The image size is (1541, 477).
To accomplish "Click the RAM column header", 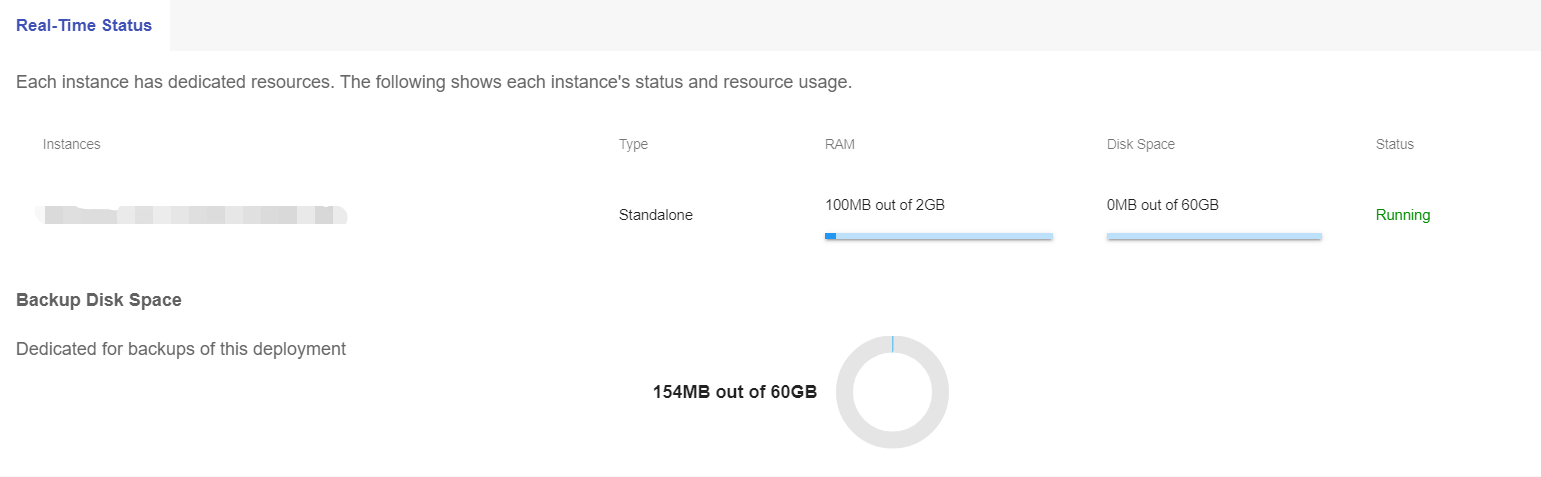I will [x=840, y=144].
